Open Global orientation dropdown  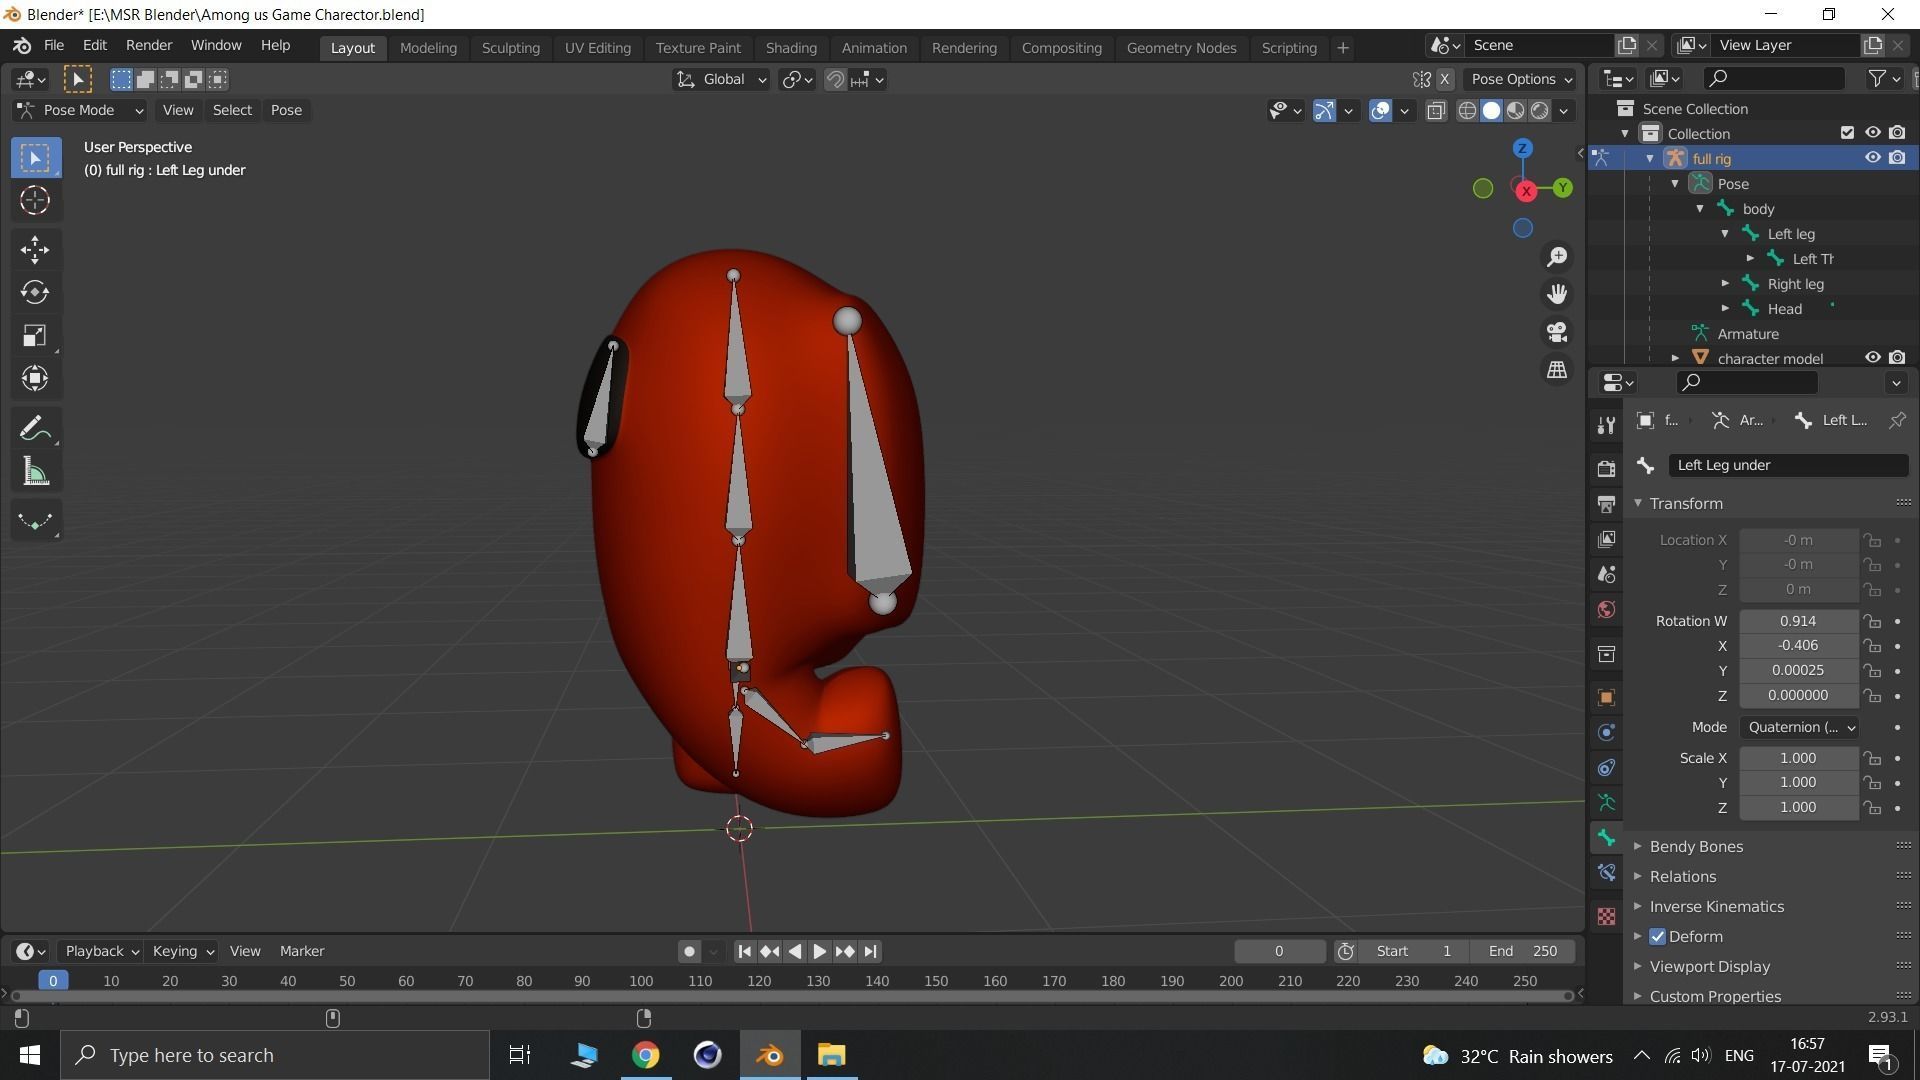(721, 79)
